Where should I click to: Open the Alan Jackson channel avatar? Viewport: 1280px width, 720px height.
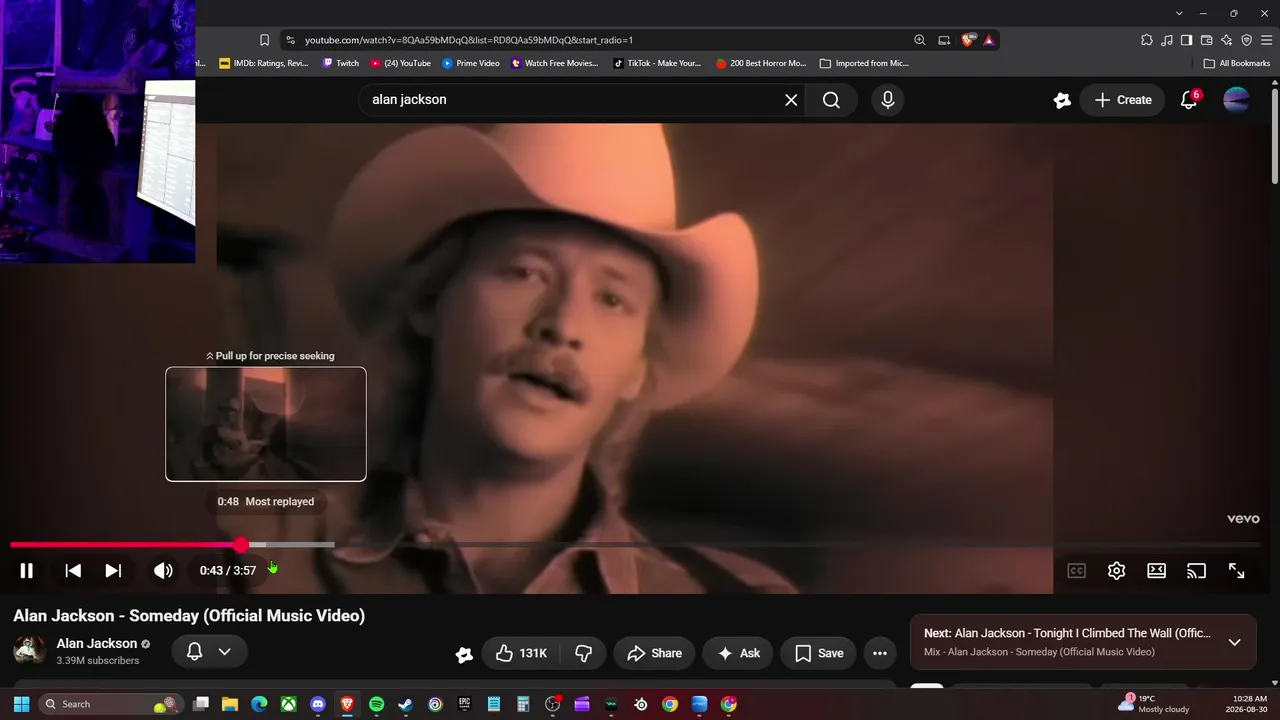[30, 651]
